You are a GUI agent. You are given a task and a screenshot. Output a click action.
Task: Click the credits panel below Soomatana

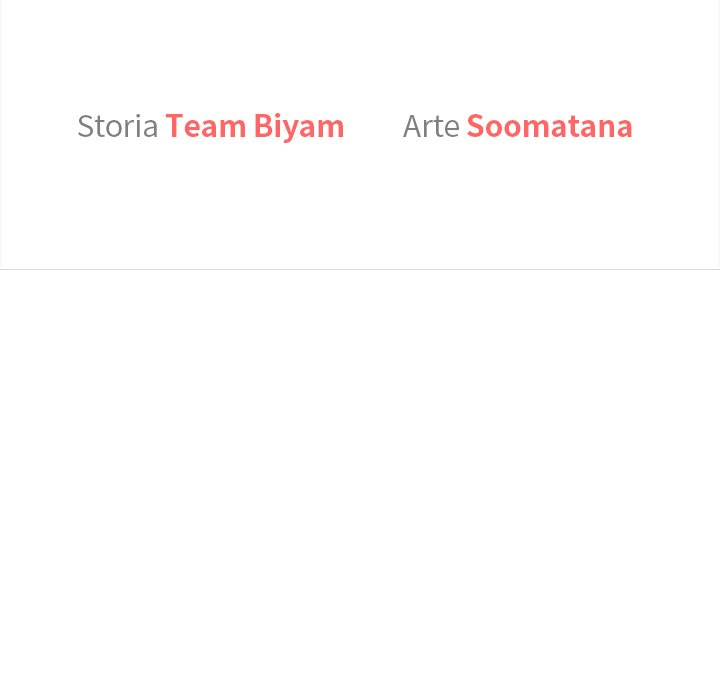tap(549, 200)
